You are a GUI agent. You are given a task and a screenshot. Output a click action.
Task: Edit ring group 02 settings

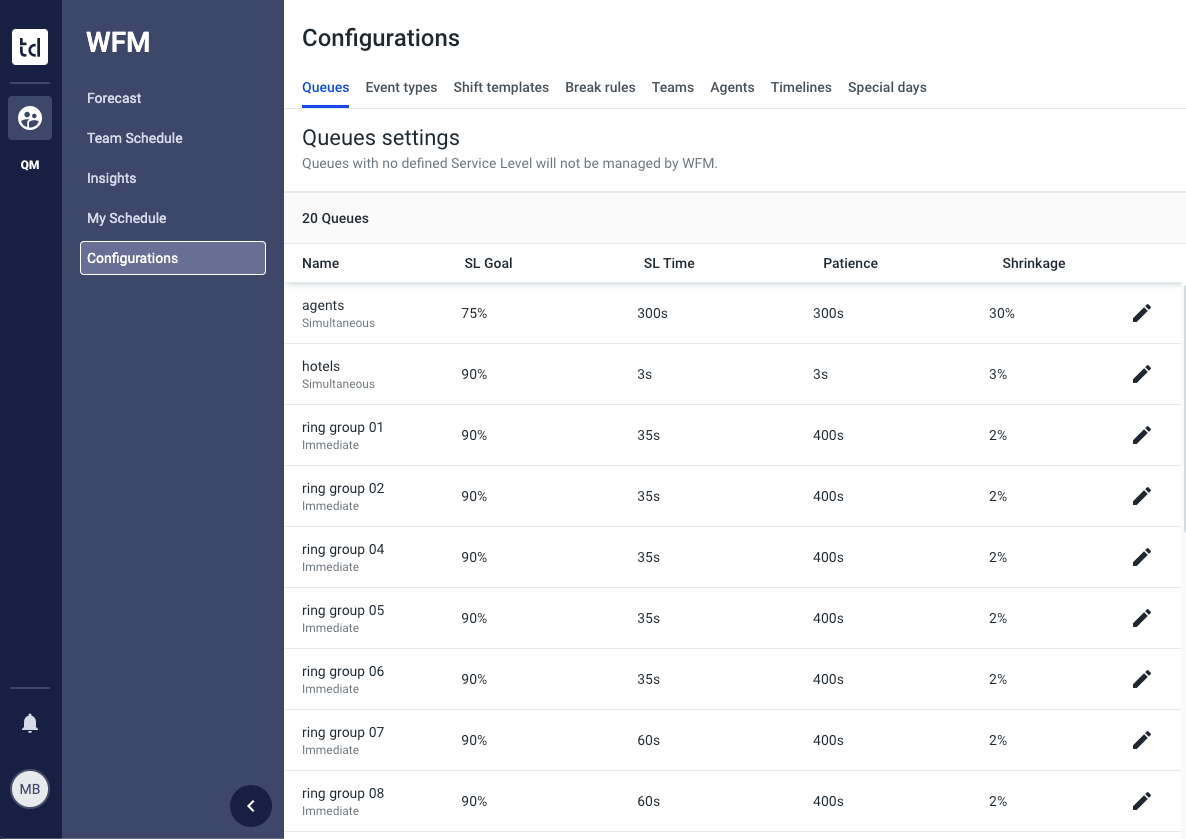tap(1142, 496)
